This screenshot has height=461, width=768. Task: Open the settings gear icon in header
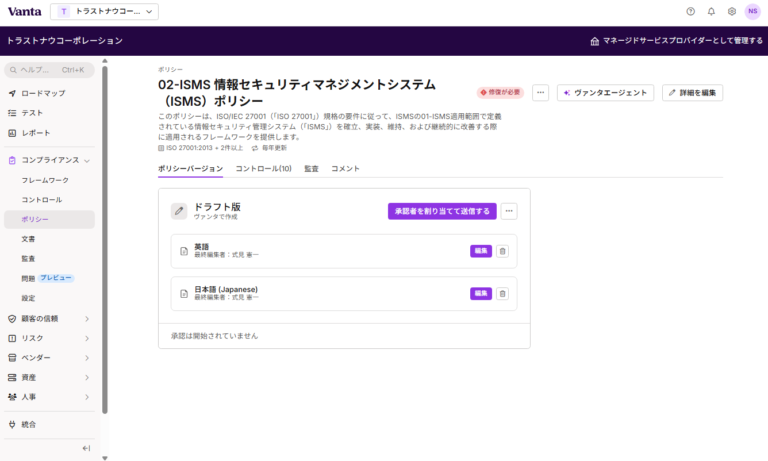tap(732, 11)
